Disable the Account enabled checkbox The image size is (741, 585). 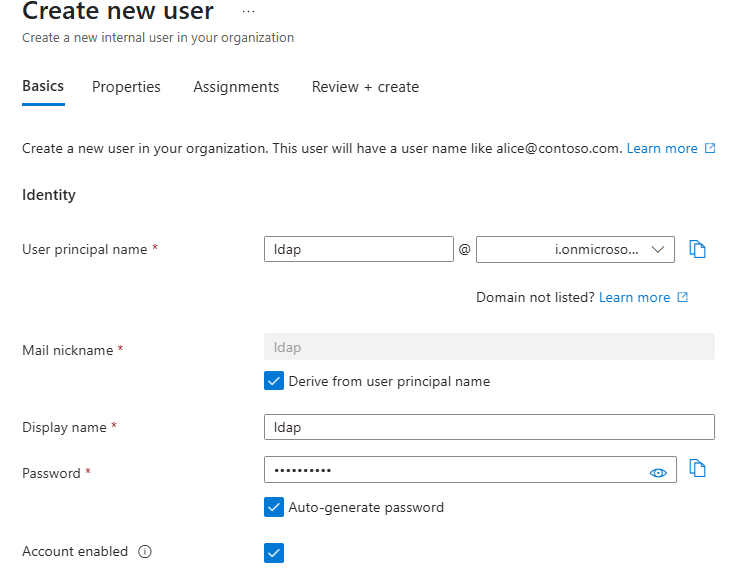click(x=274, y=552)
